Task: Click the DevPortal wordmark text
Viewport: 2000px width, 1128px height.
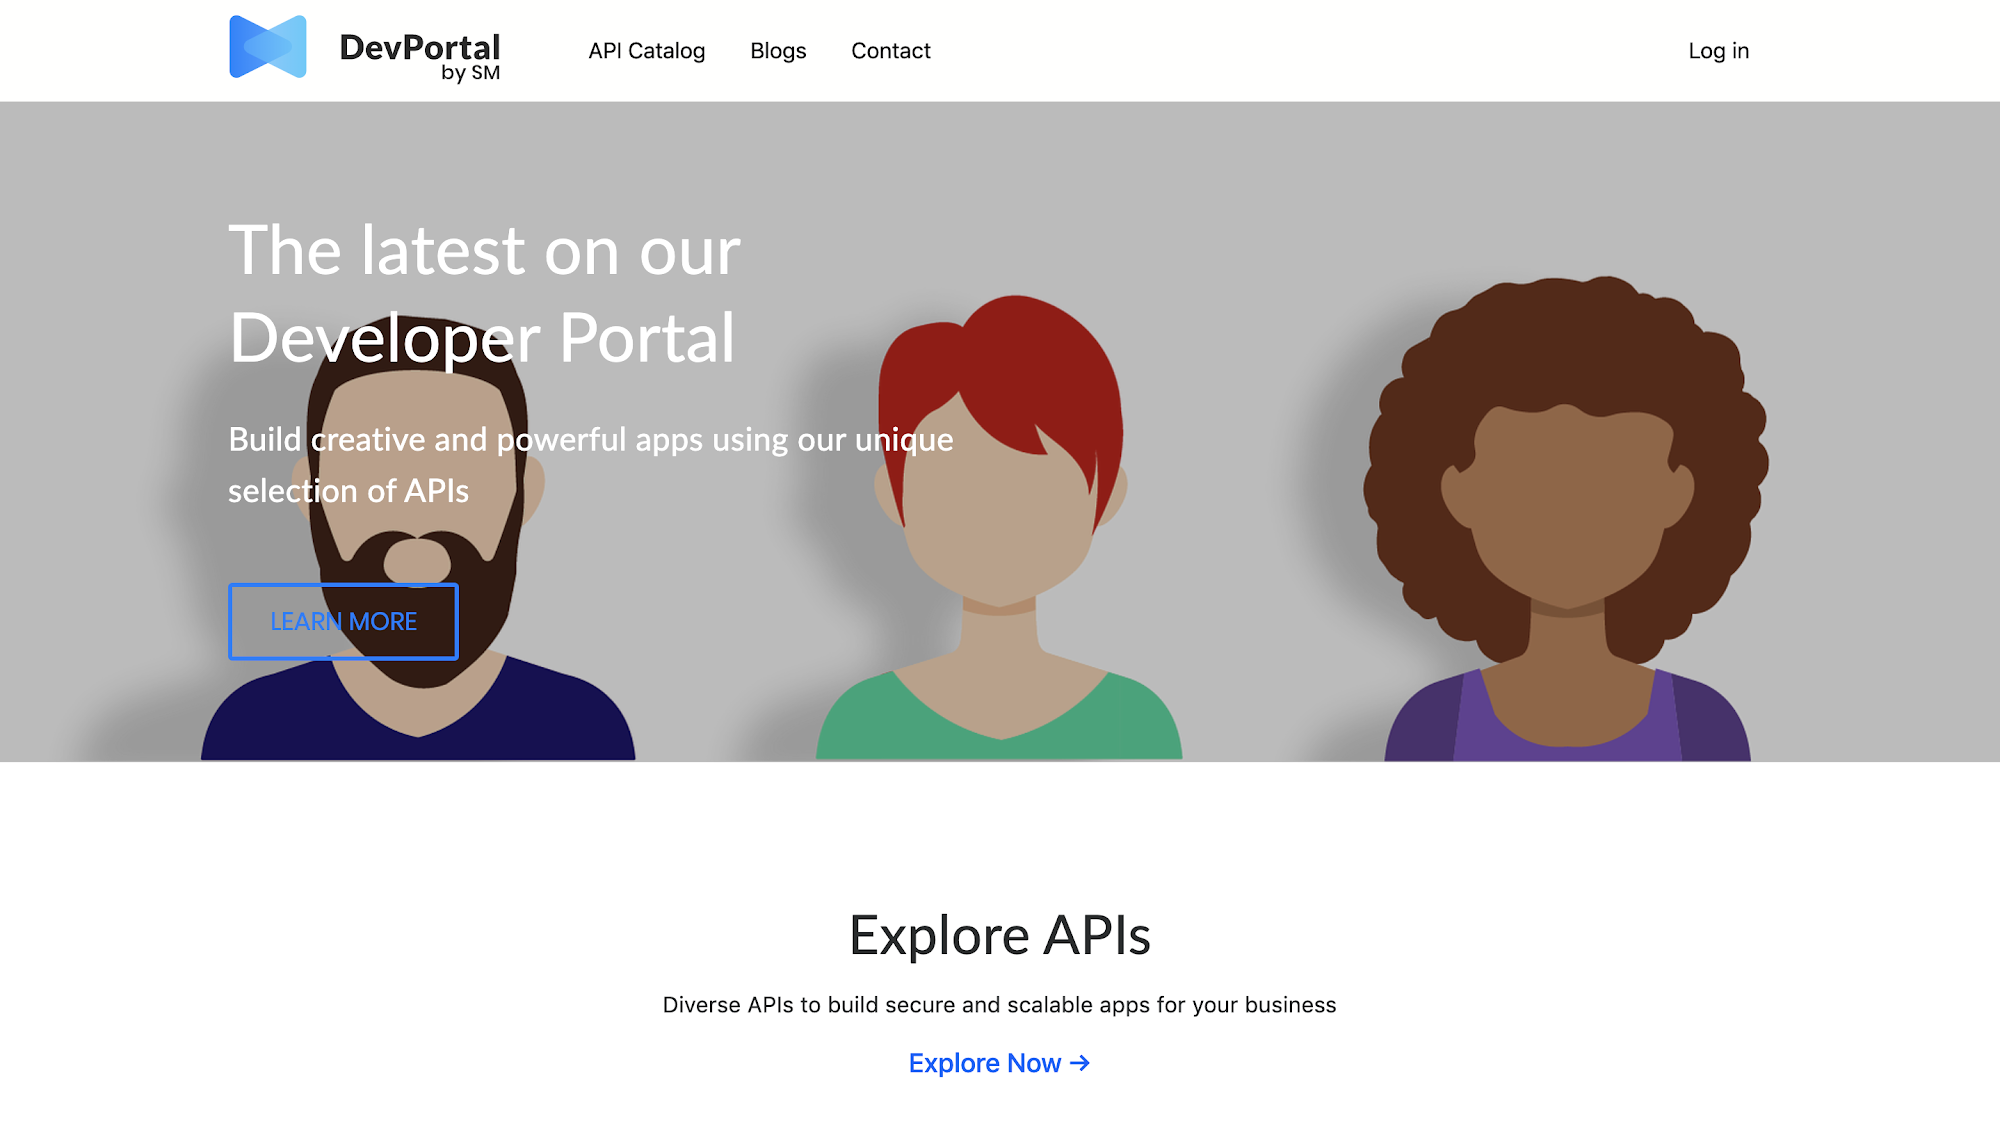Action: pyautogui.click(x=419, y=46)
